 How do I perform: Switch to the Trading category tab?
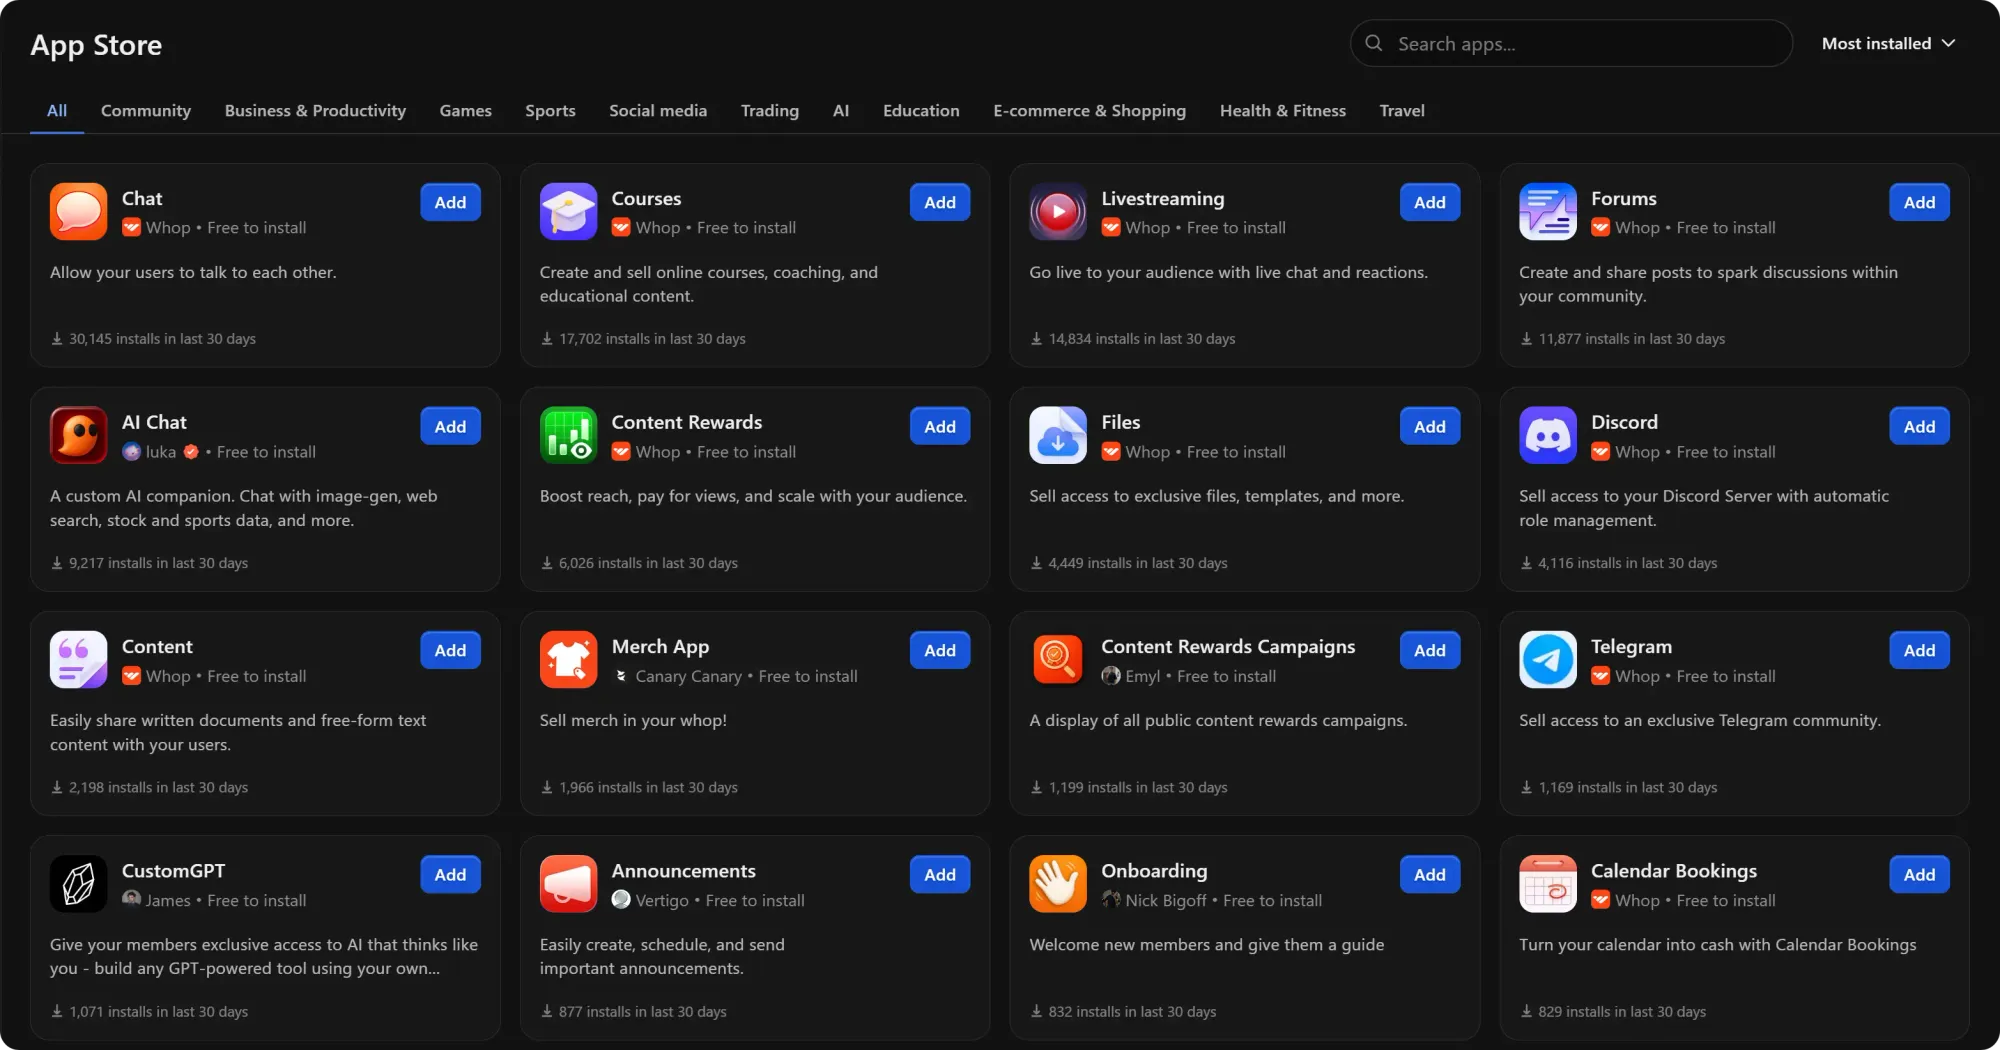769,111
